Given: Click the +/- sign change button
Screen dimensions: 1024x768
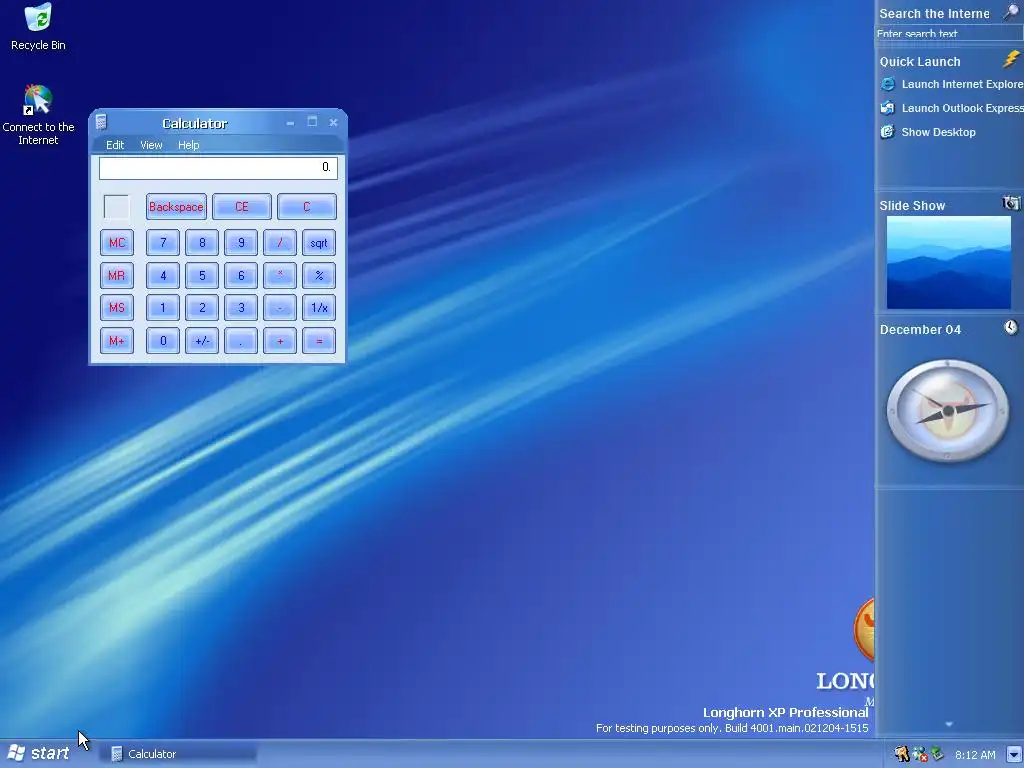Looking at the screenshot, I should coord(202,340).
